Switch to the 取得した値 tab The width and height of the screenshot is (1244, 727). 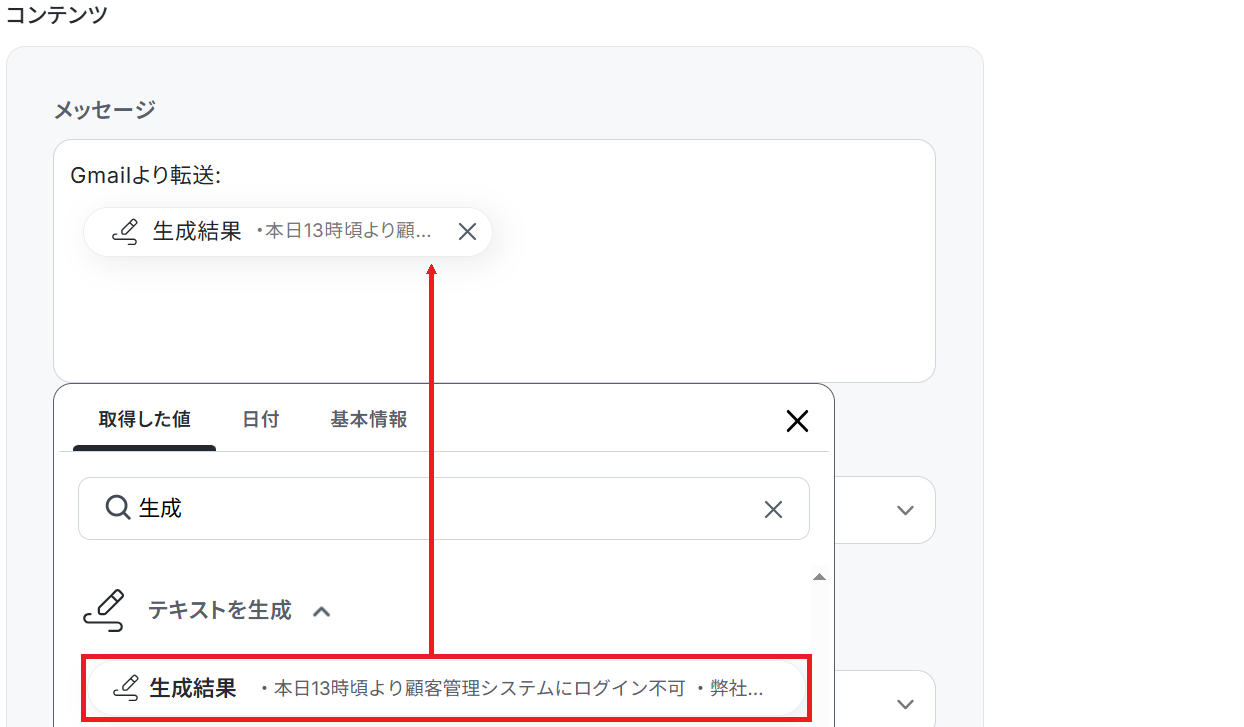click(144, 420)
